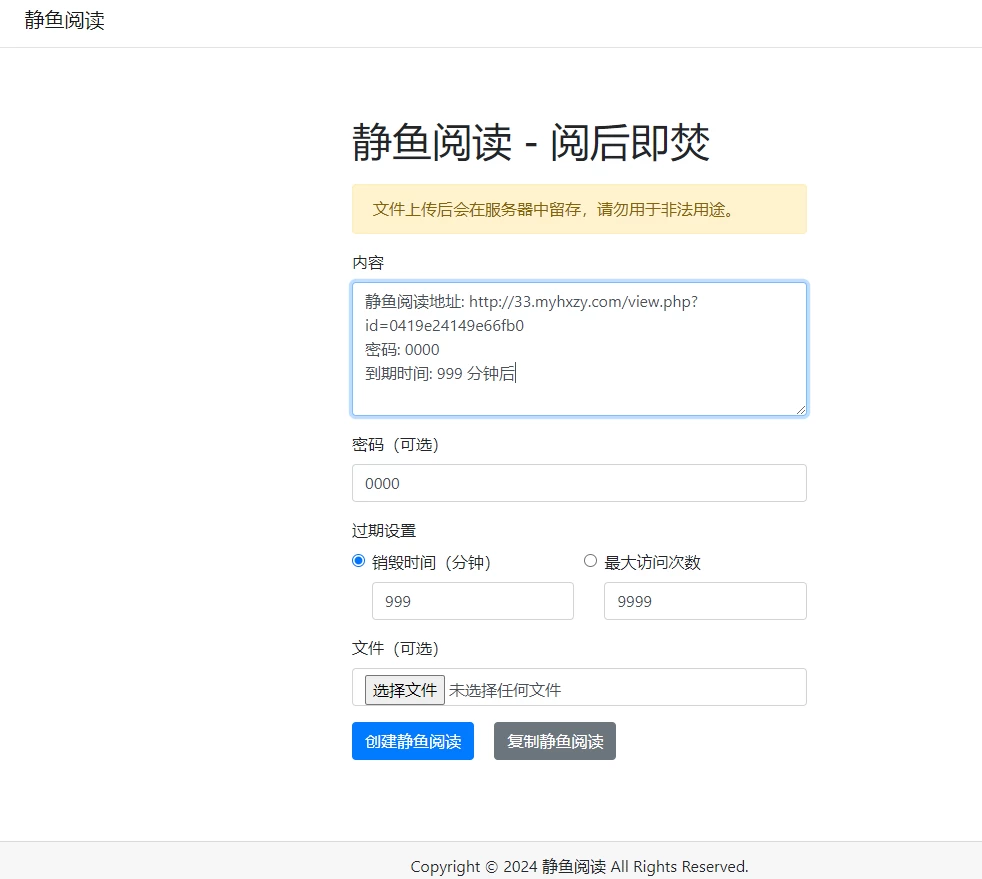Click the footer copyright text
Viewport: 982px width, 879px height.
tap(579, 866)
